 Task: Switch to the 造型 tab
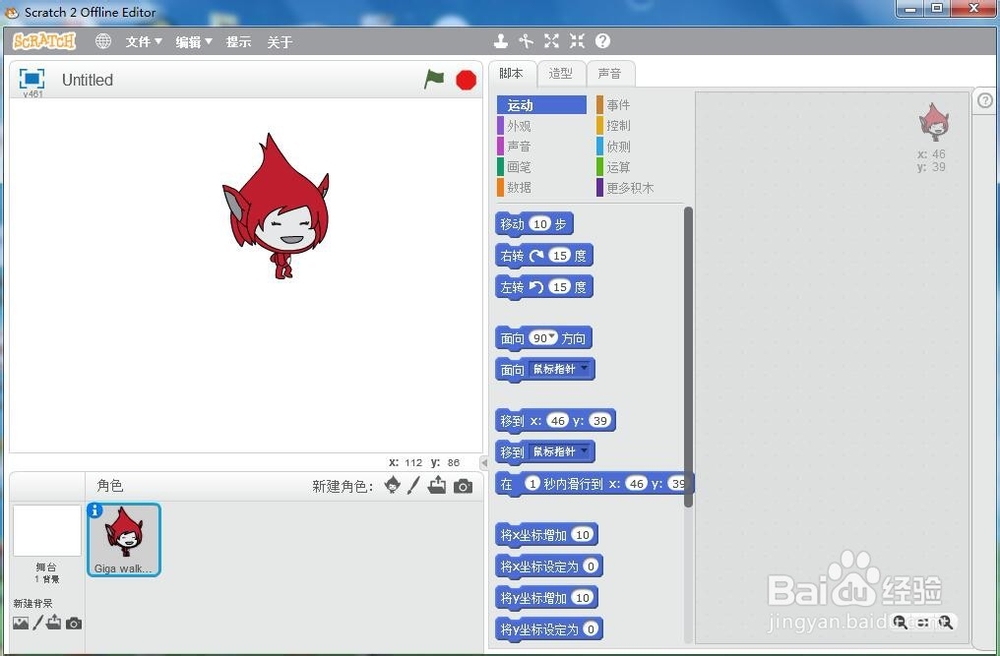(561, 73)
